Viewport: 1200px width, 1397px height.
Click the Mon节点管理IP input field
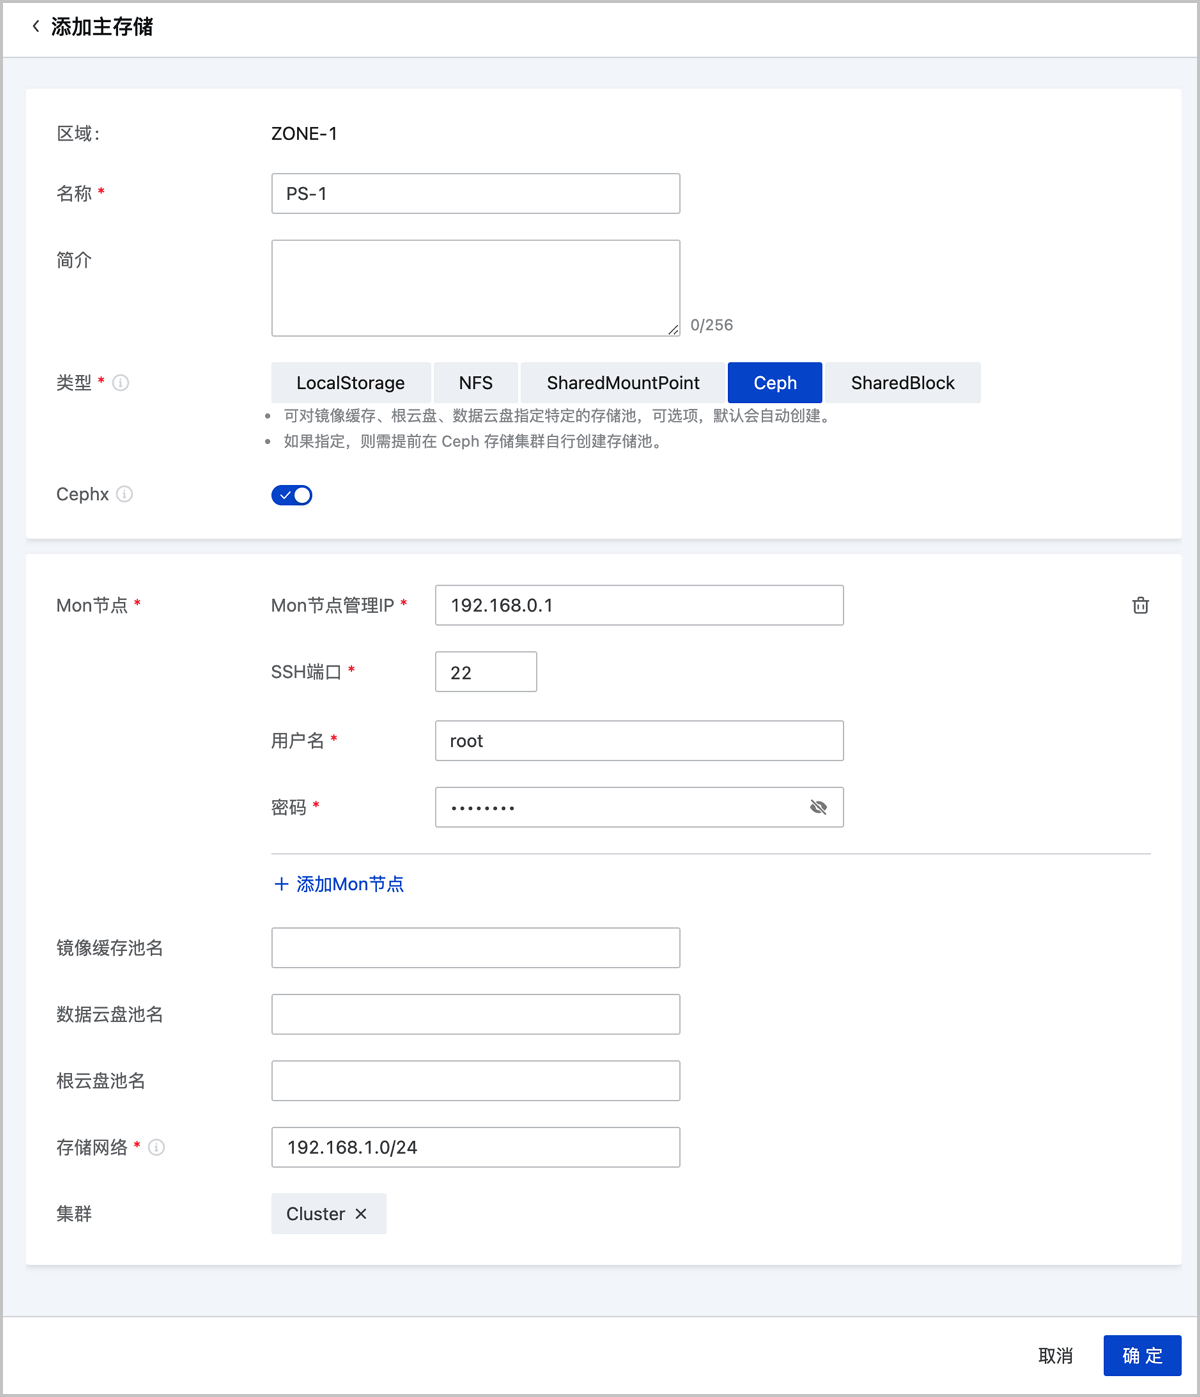639,606
